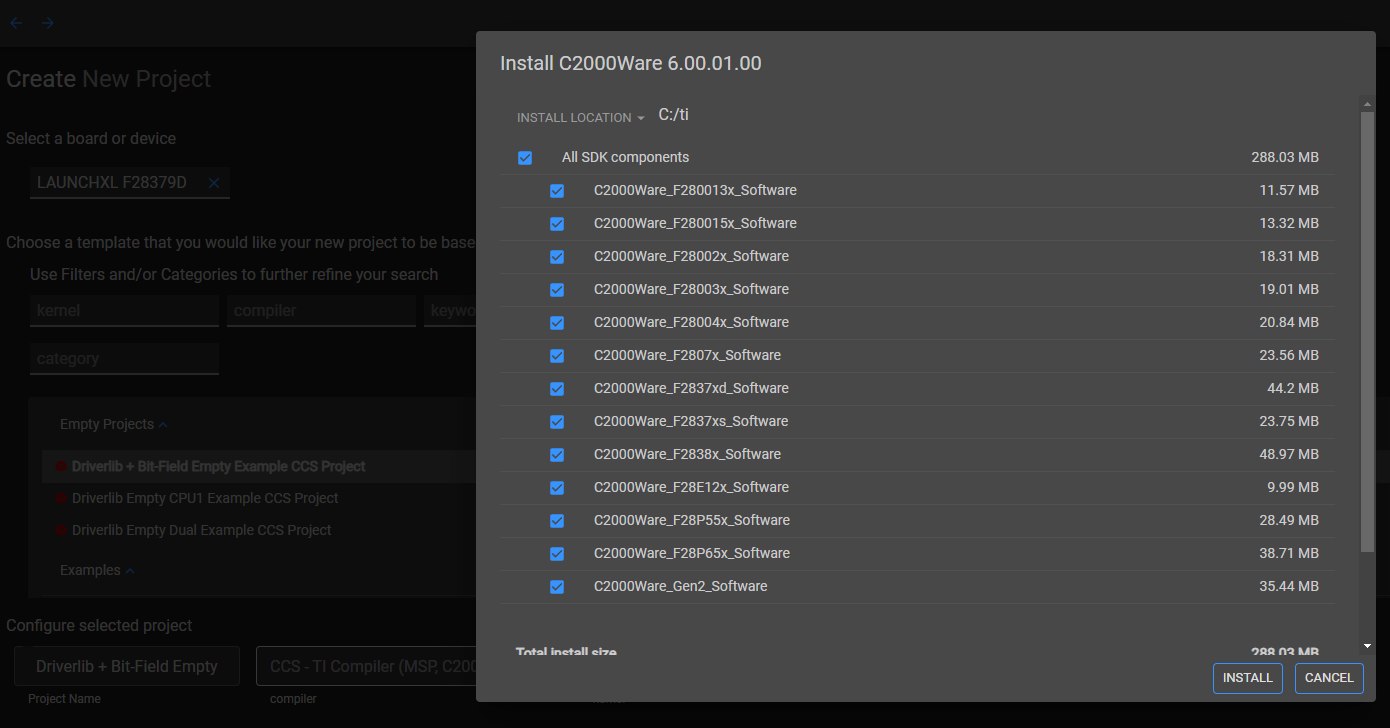Toggle All SDK components checkbox
1390x728 pixels.
coord(525,158)
